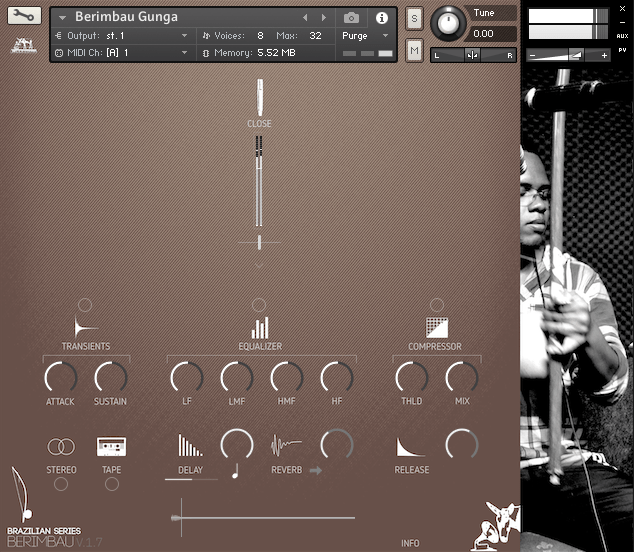Toggle the Equalizer power circle
Image resolution: width=634 pixels, height=552 pixels.
259,304
